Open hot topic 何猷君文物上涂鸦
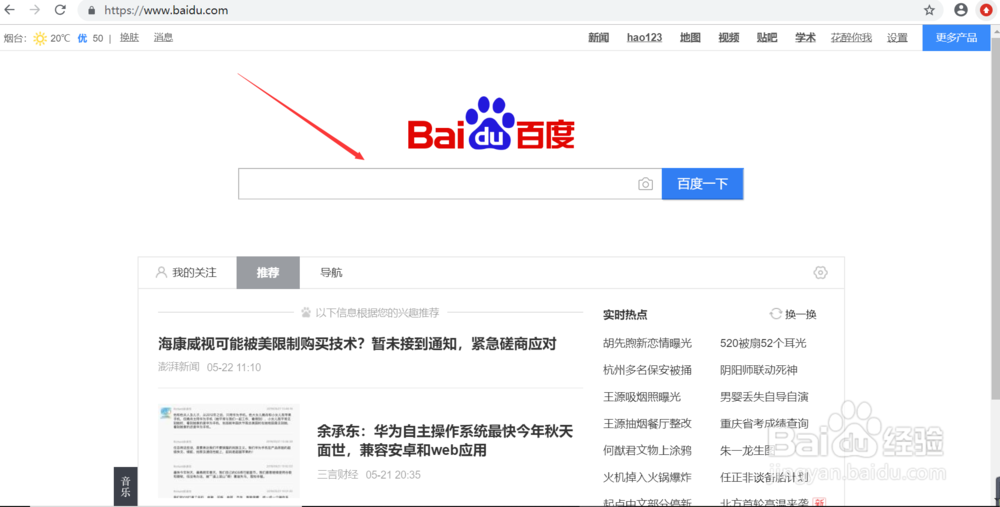 tap(647, 450)
